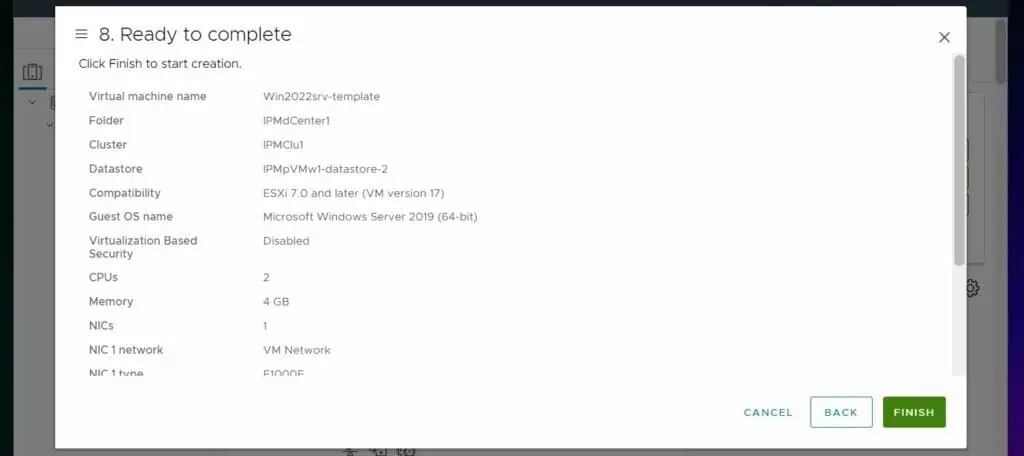This screenshot has height=456, width=1024.
Task: Select the IPMClu1 cluster value
Action: click(283, 145)
